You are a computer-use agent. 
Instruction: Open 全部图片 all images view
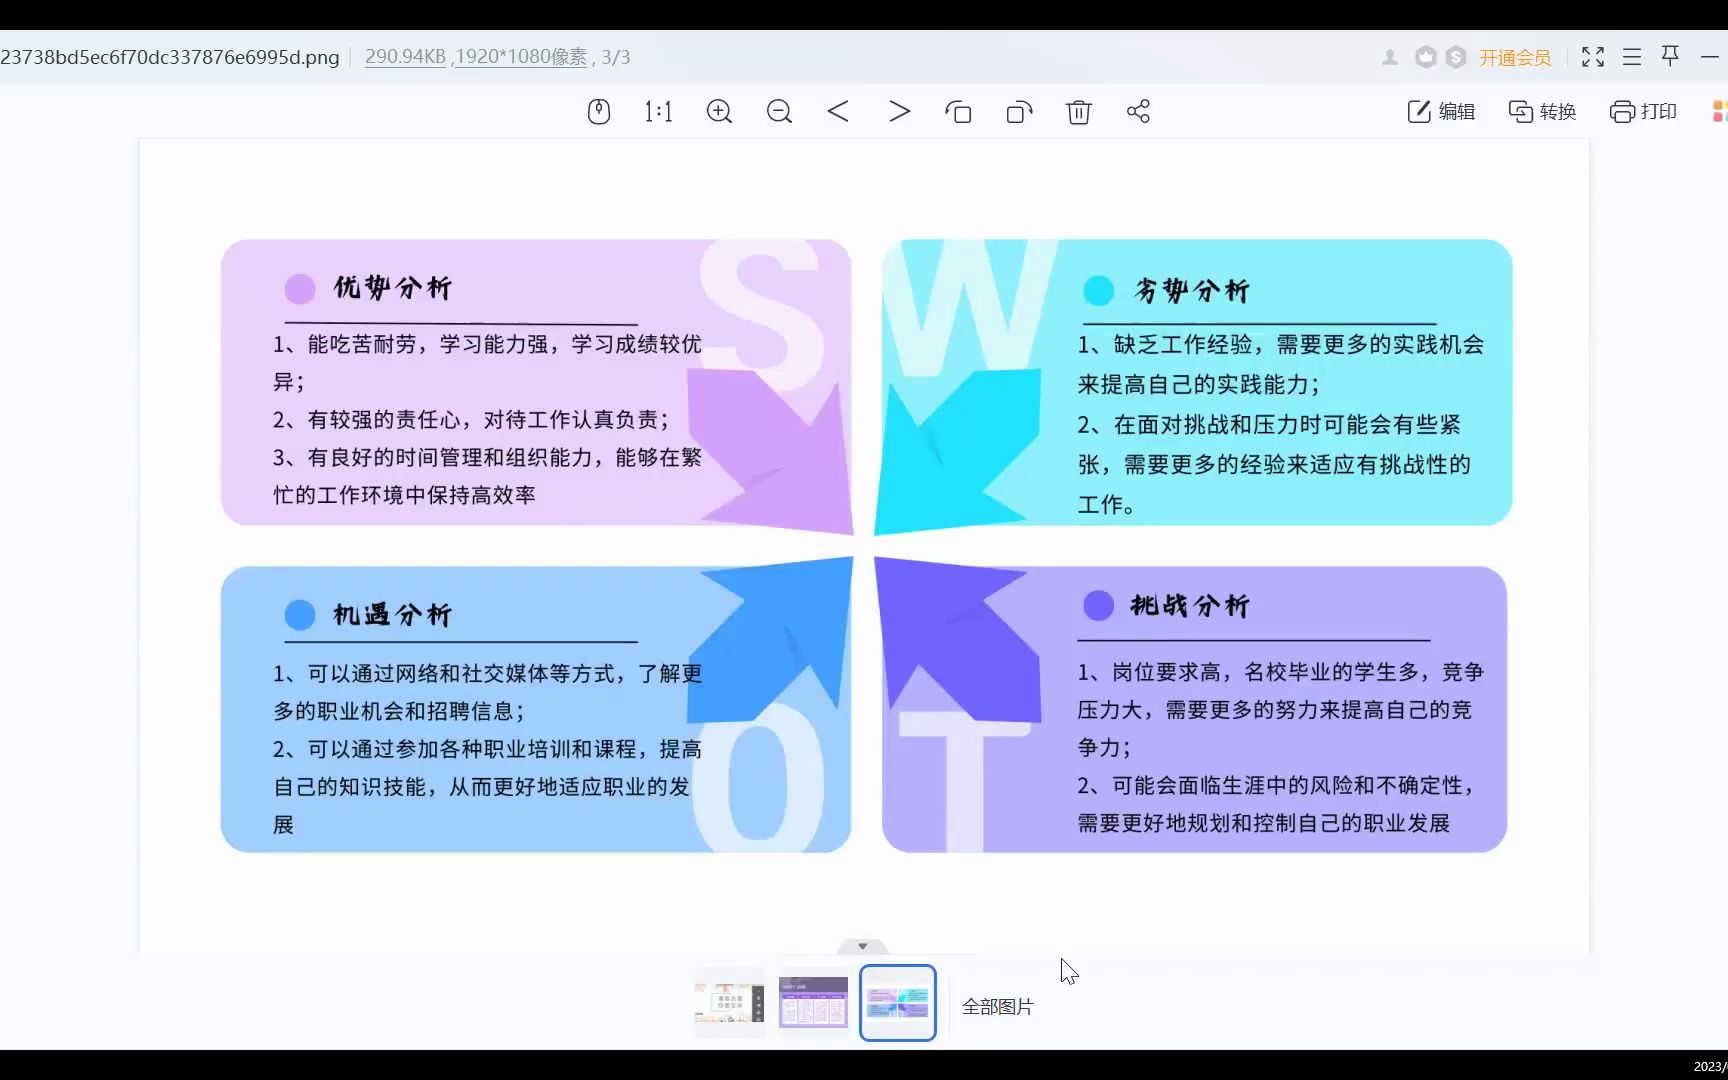[x=997, y=1007]
